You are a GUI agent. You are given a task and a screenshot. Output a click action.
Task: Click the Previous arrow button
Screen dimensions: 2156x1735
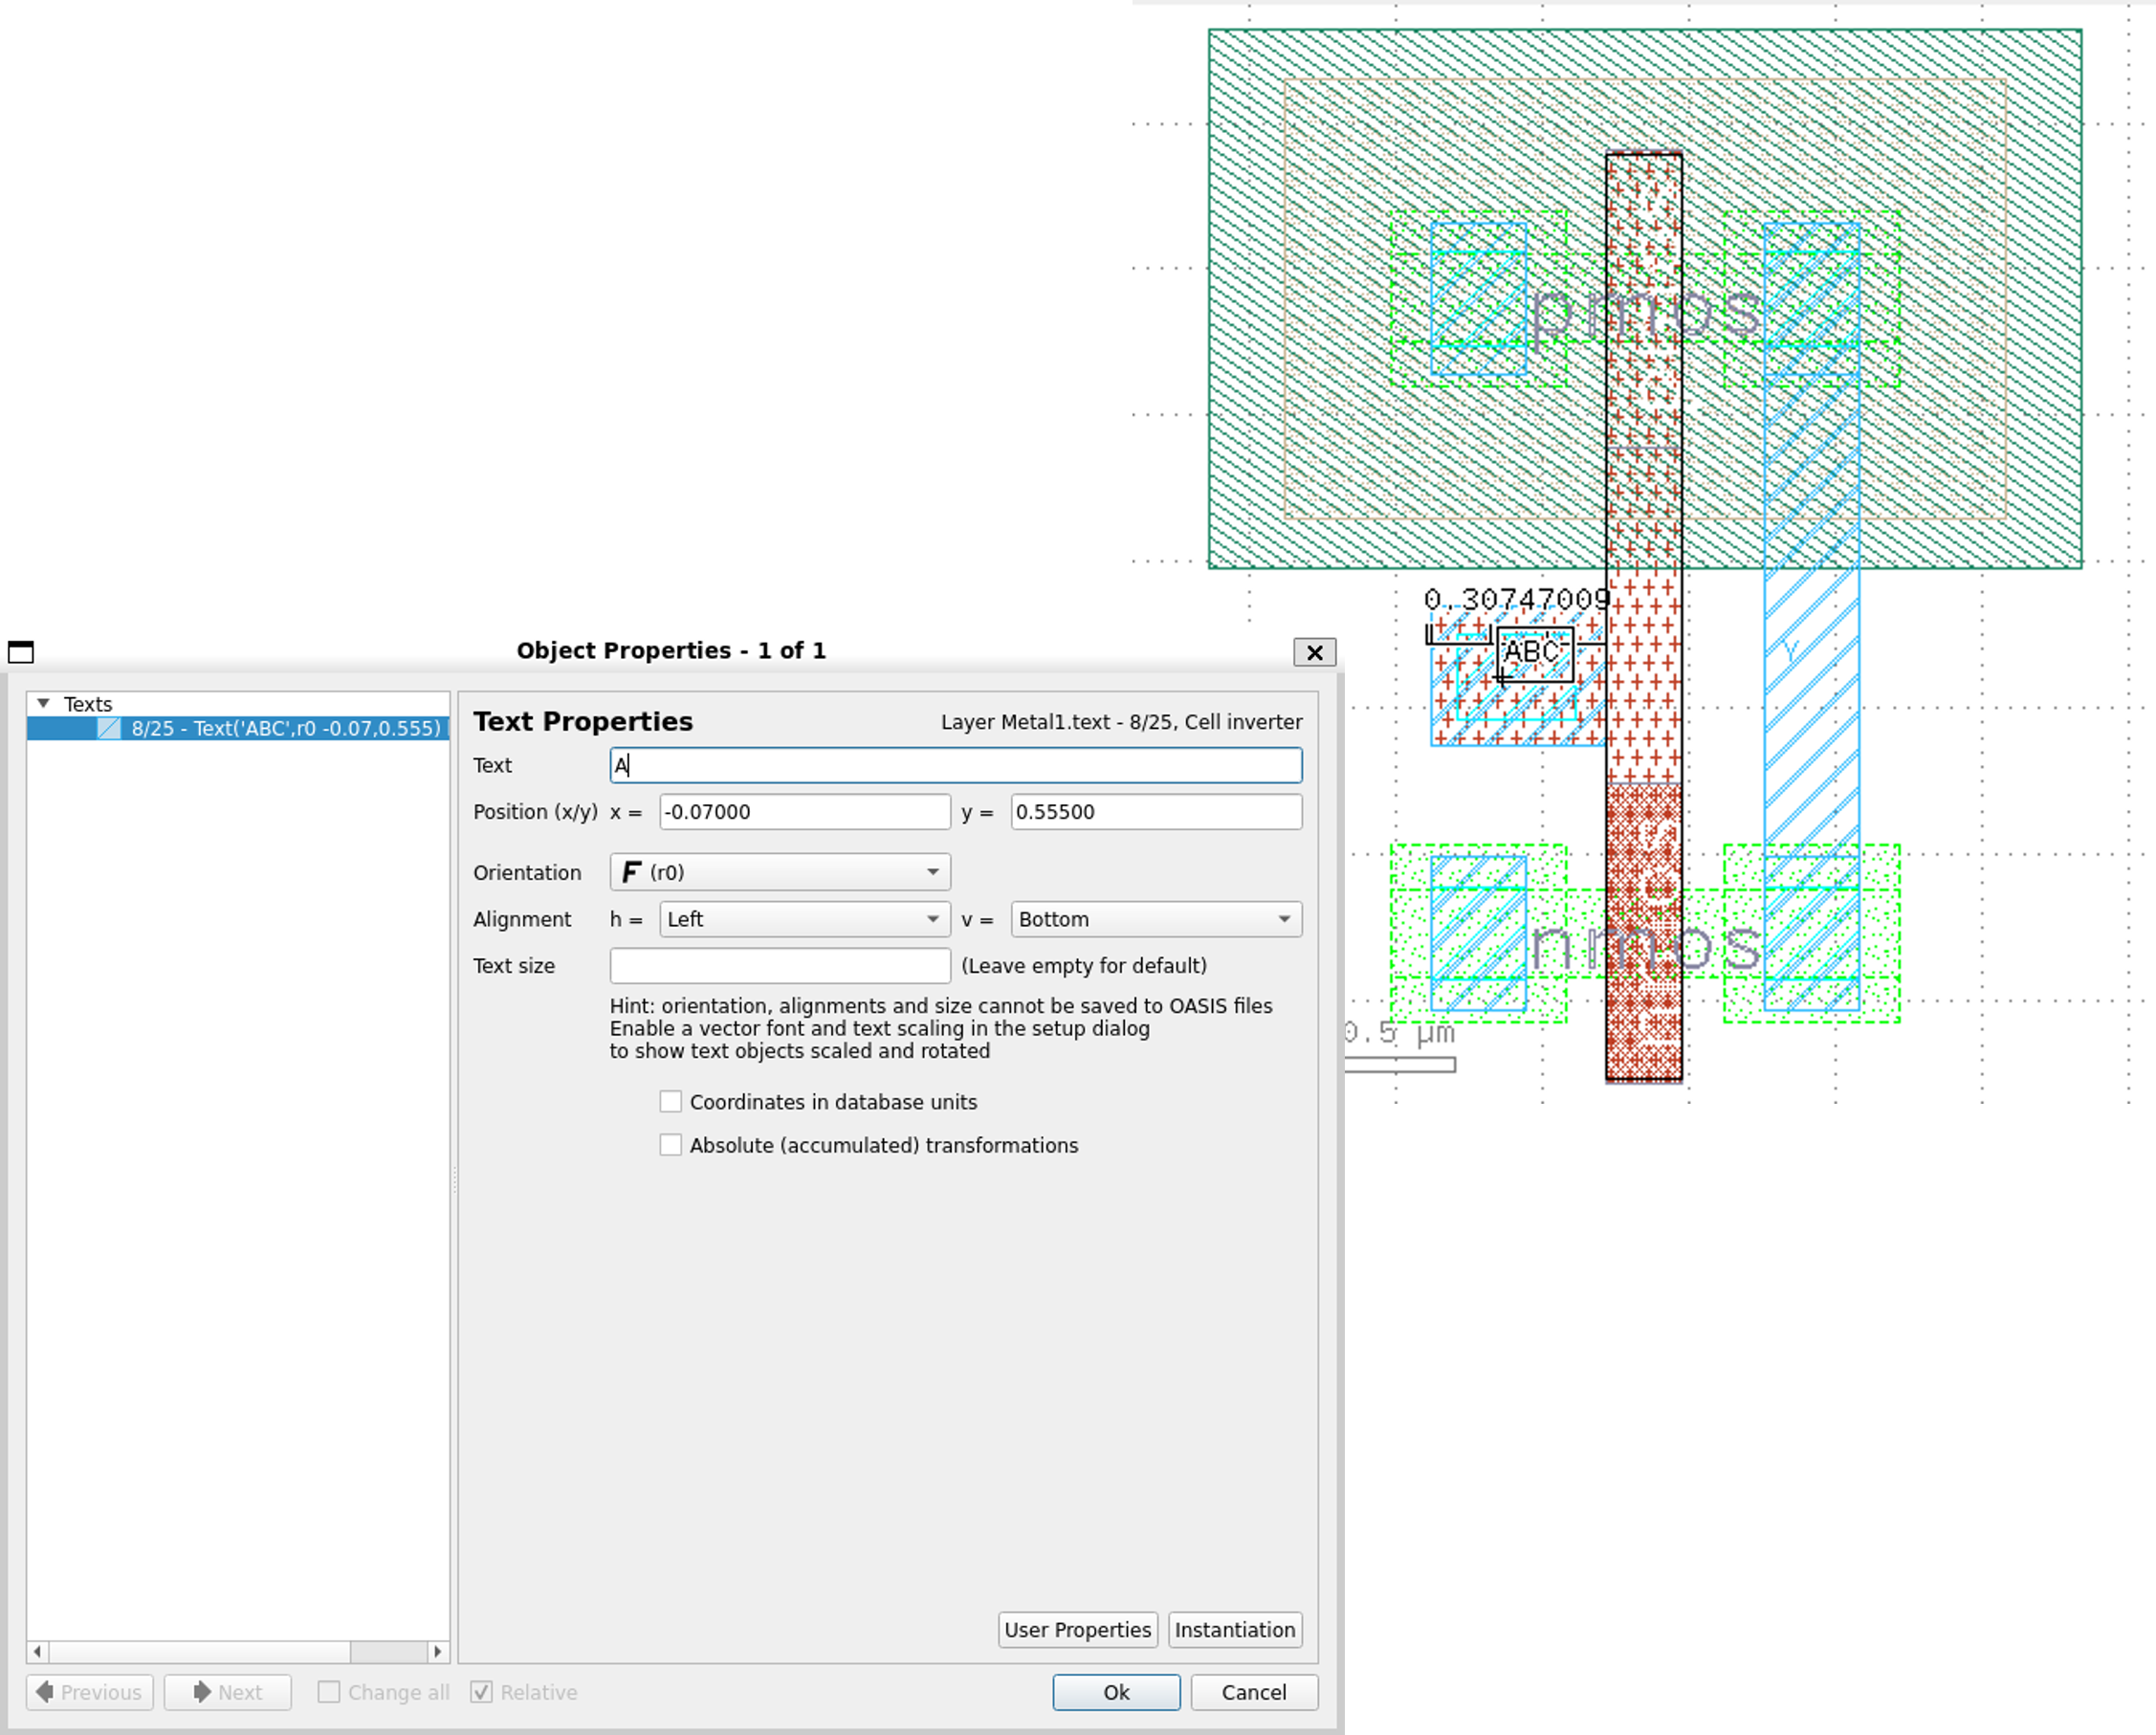(90, 1692)
